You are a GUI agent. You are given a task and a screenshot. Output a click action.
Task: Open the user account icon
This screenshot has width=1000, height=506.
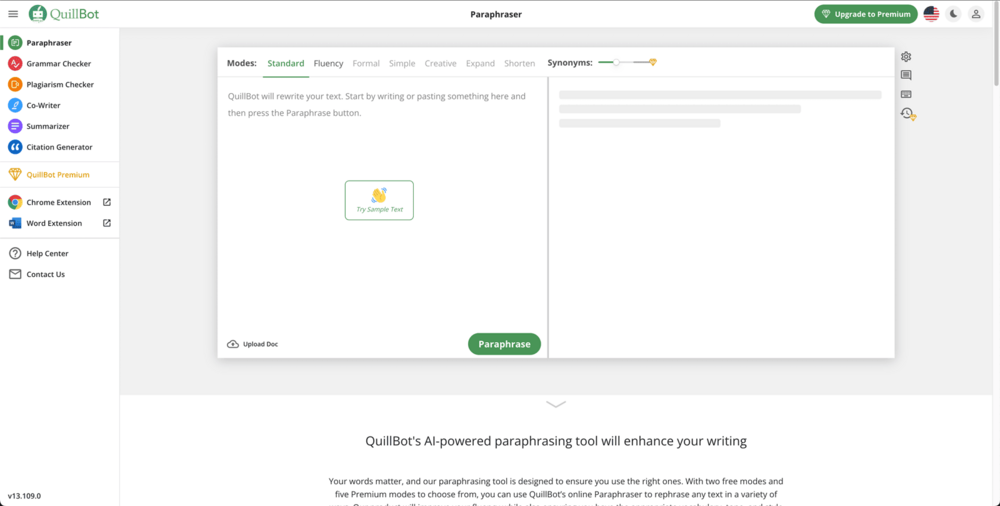pos(976,14)
